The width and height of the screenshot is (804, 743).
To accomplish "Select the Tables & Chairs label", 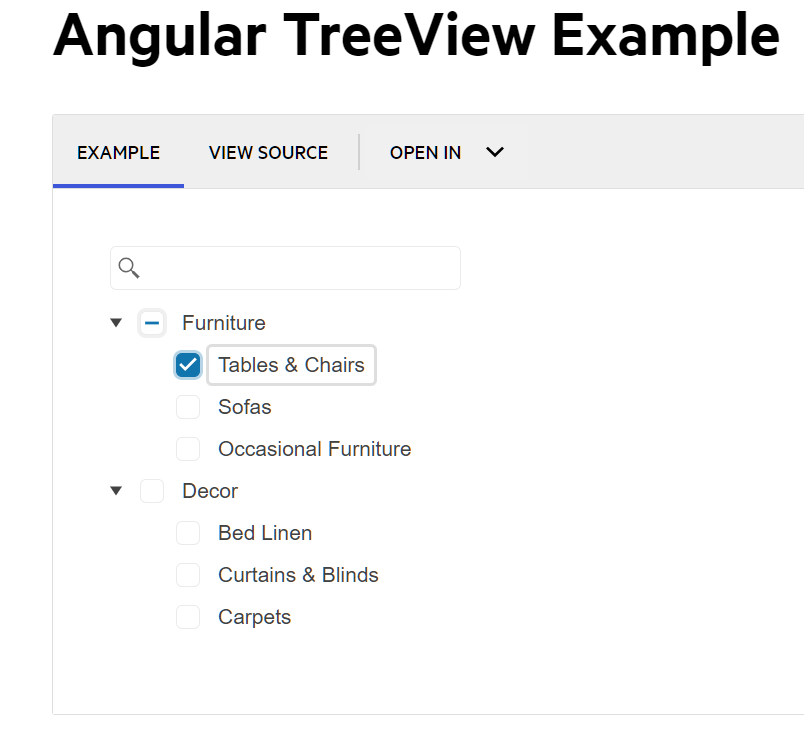I will pyautogui.click(x=291, y=365).
